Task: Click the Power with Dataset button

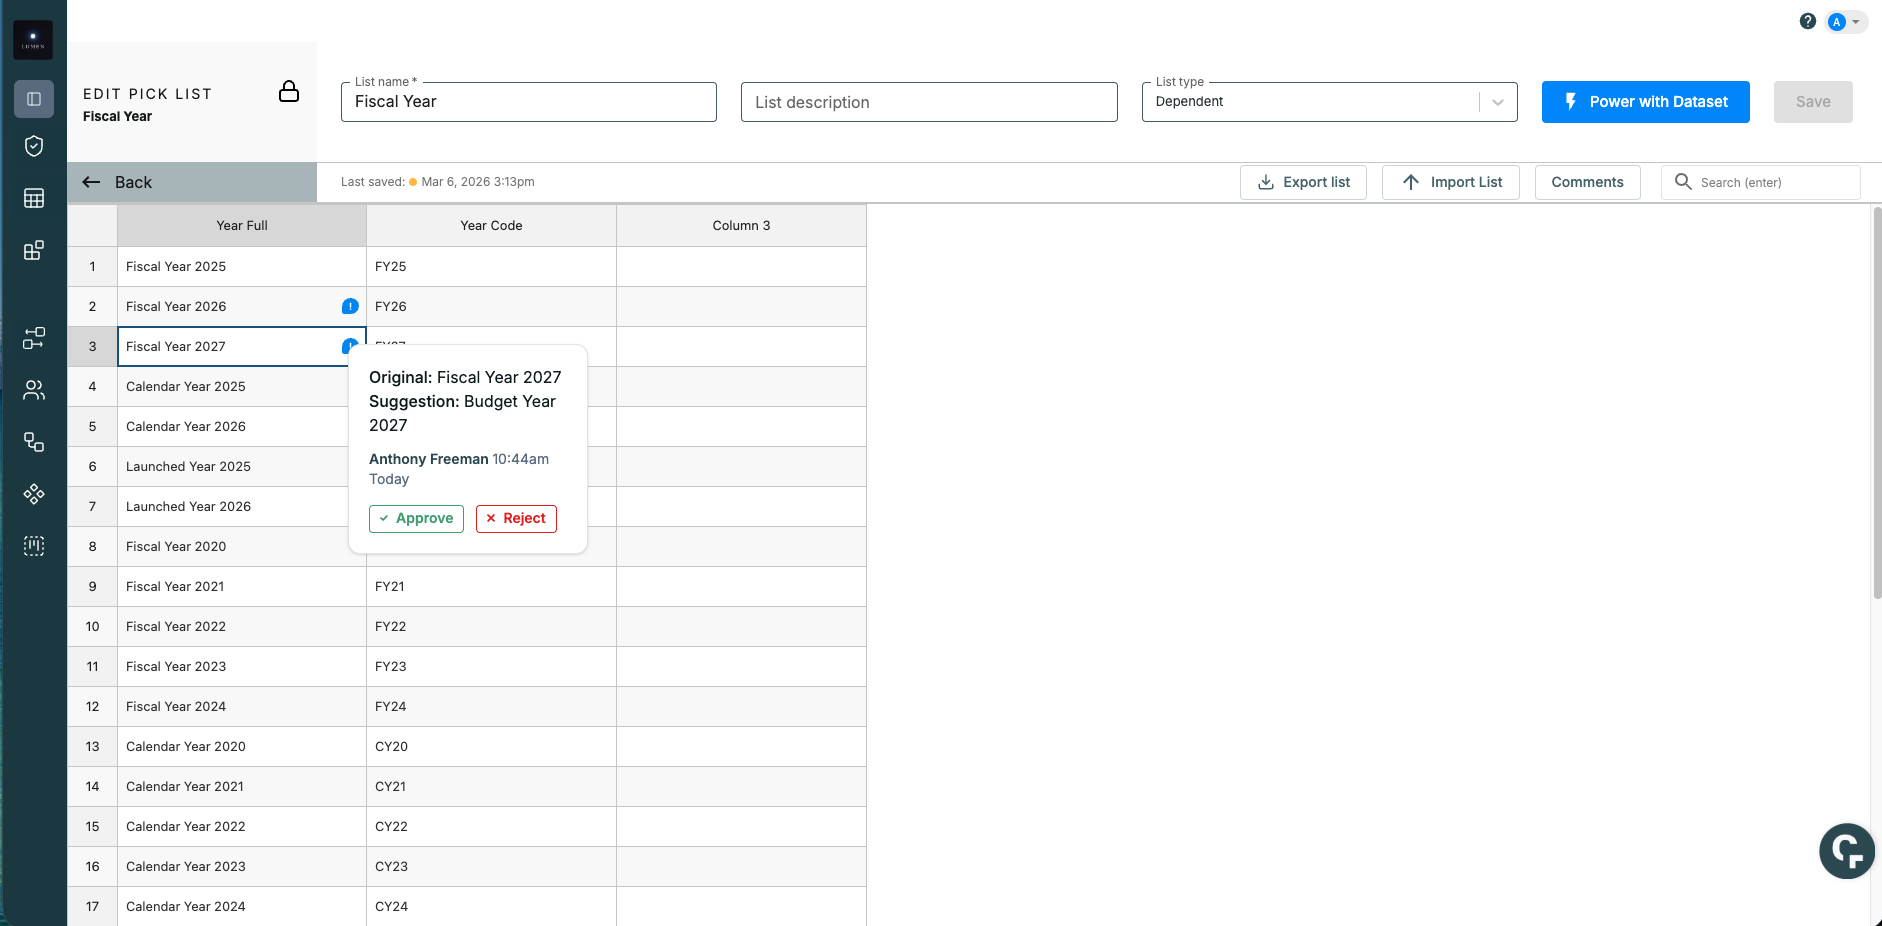Action: click(x=1645, y=102)
